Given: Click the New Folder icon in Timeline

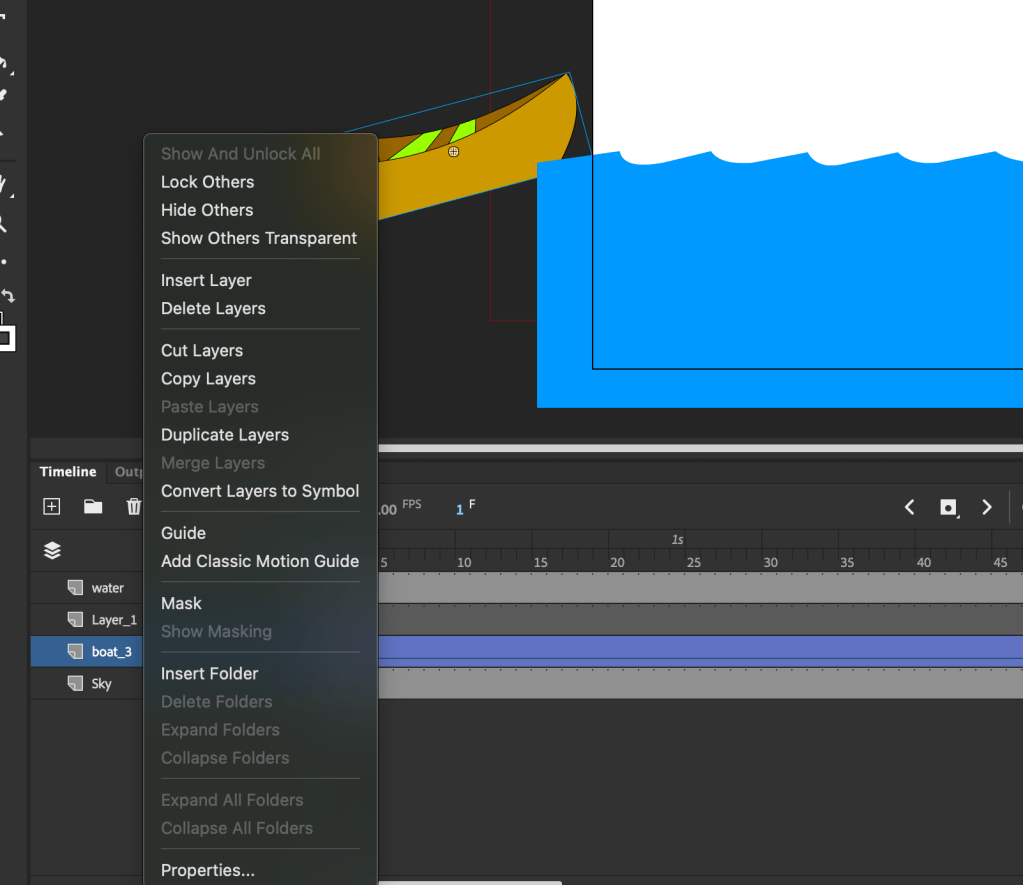Looking at the screenshot, I should [x=93, y=507].
